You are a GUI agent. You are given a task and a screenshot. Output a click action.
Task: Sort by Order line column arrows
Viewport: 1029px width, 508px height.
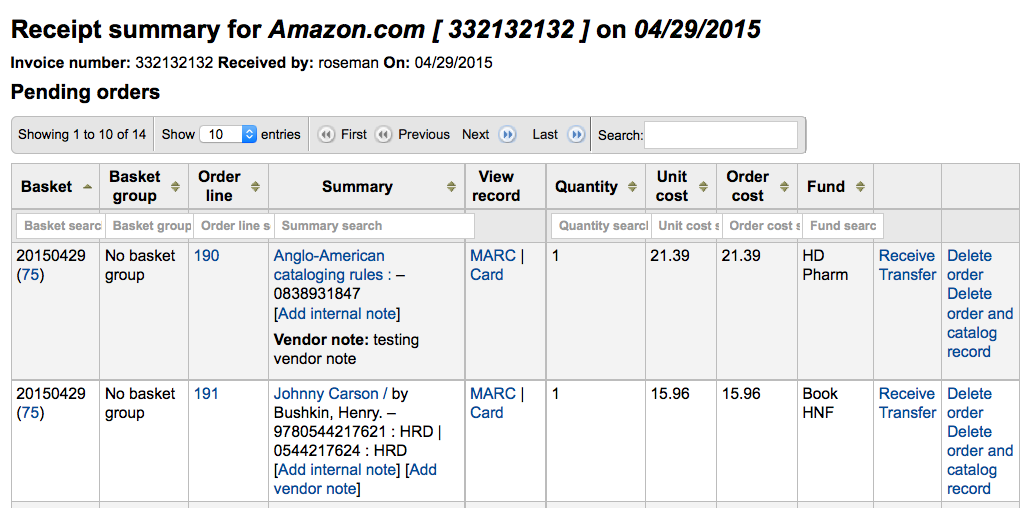(x=255, y=187)
